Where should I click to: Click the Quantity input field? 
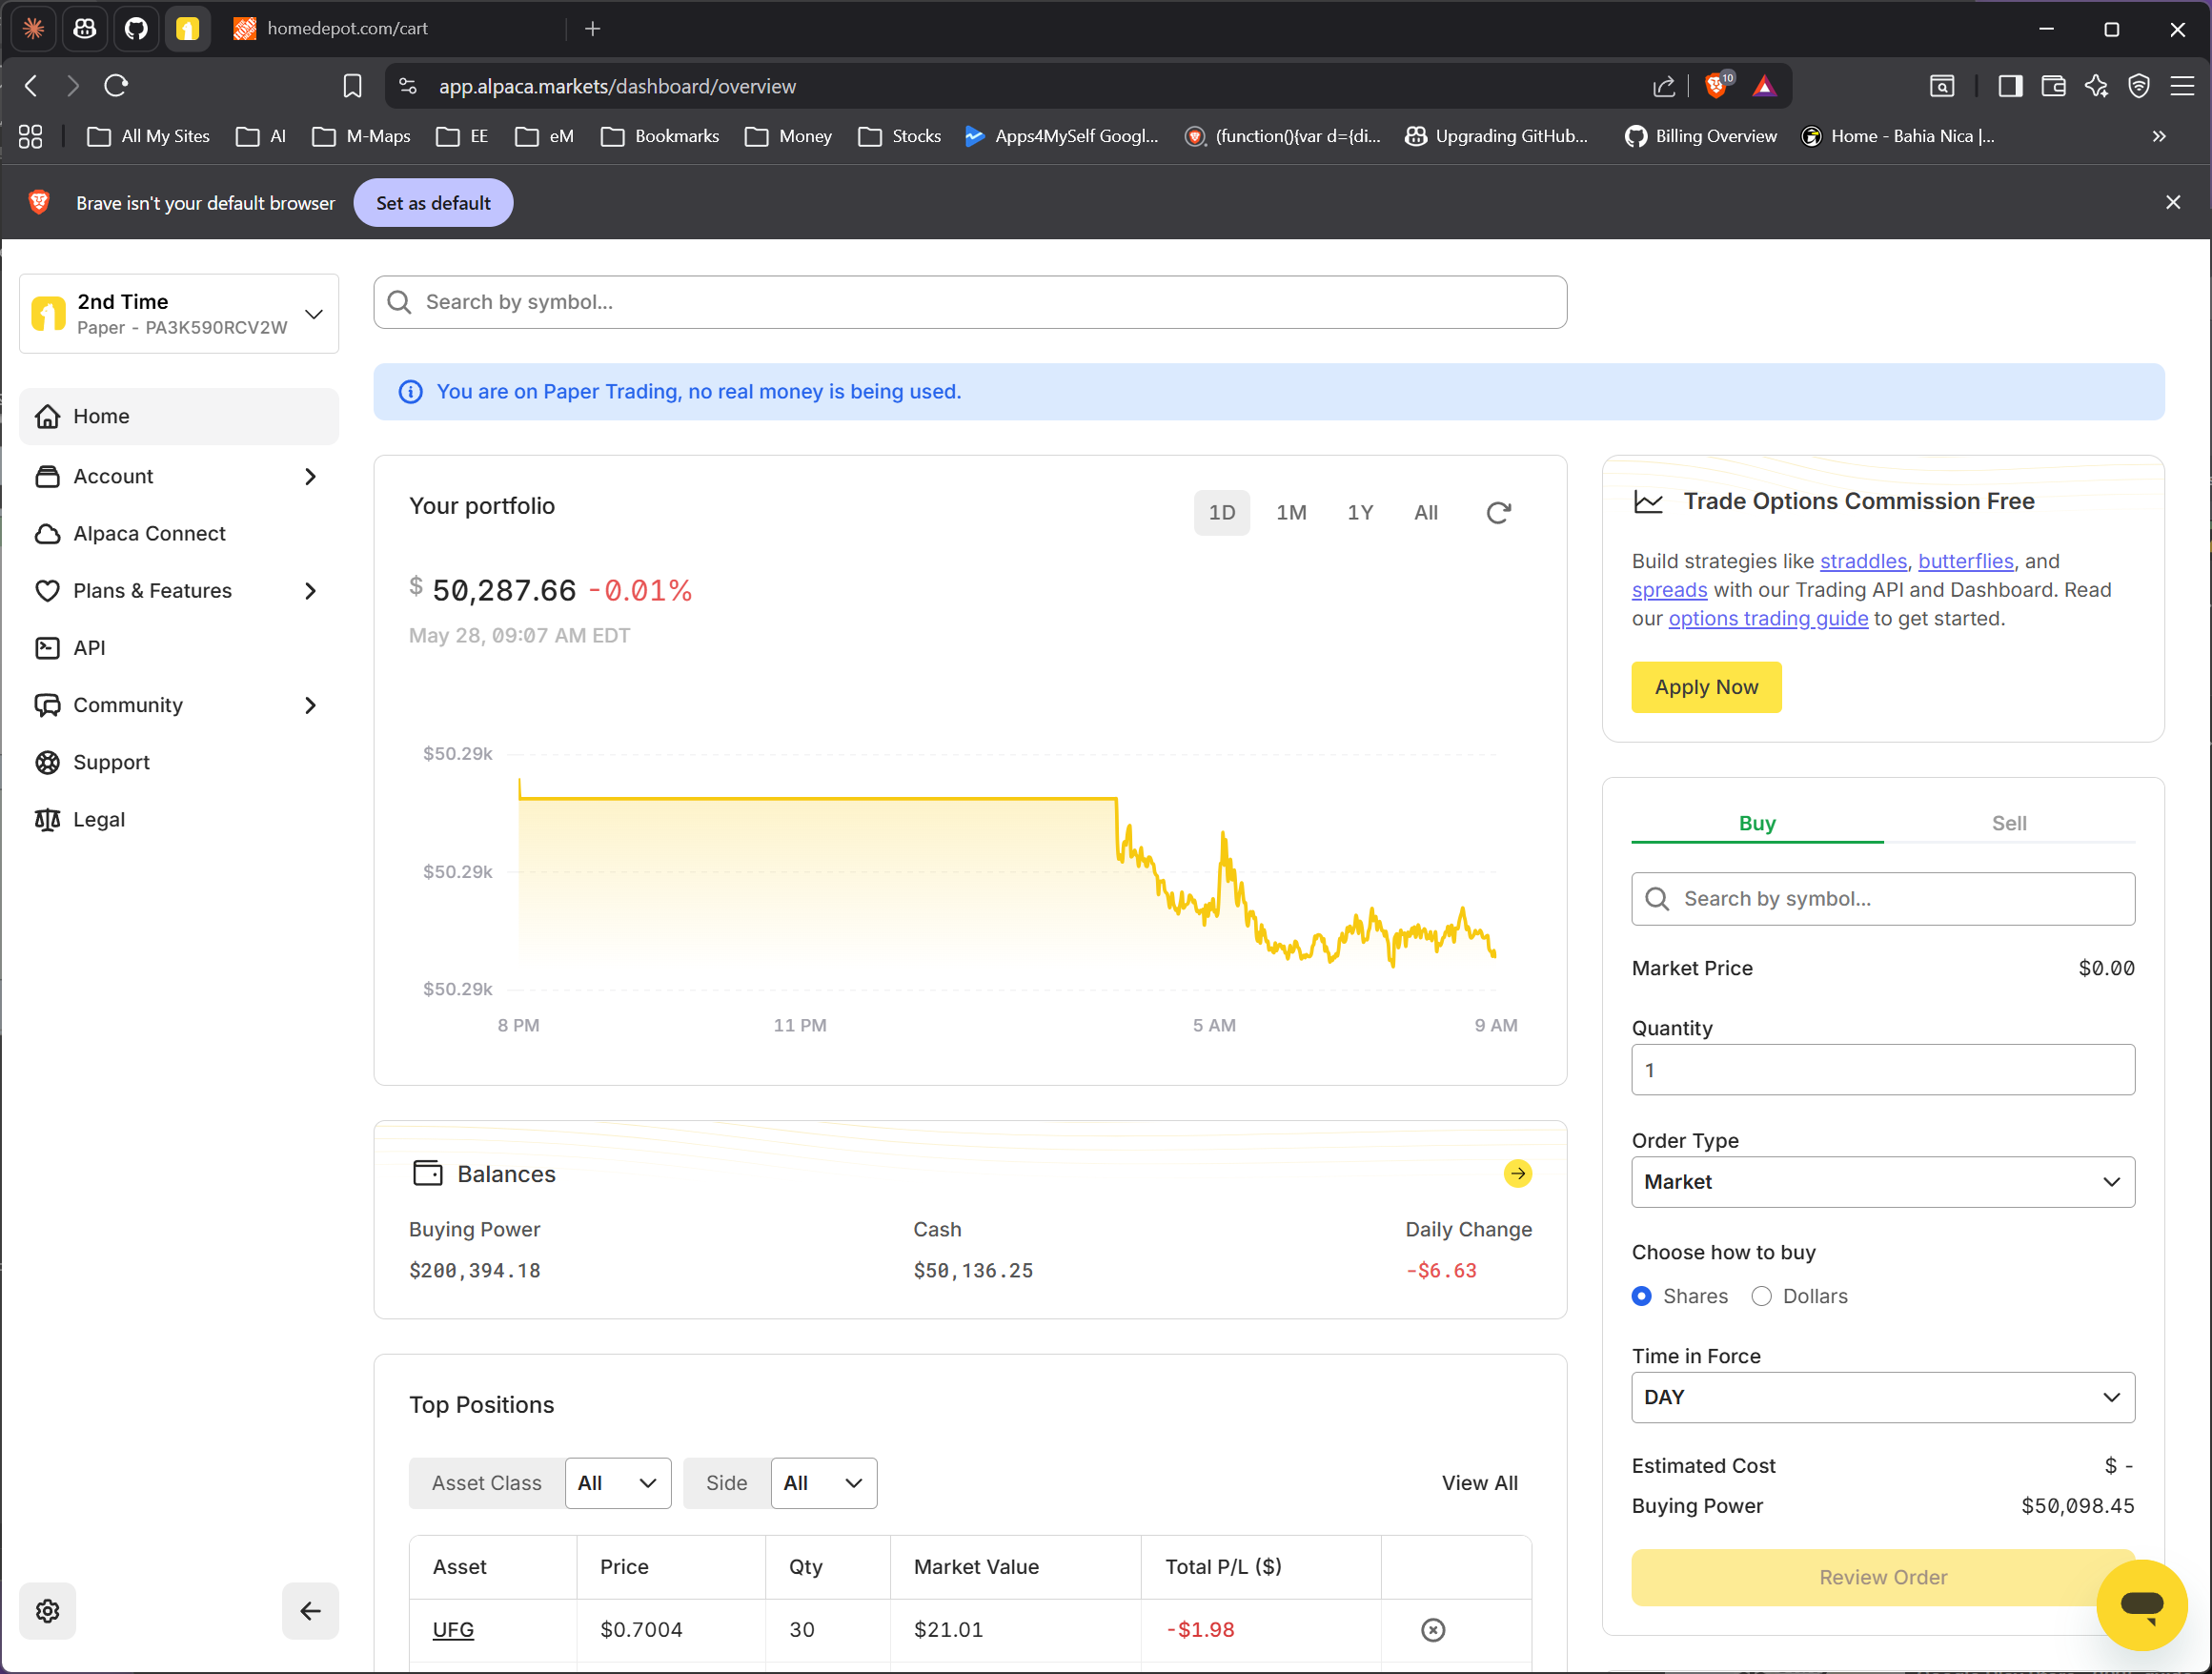(x=1882, y=1070)
